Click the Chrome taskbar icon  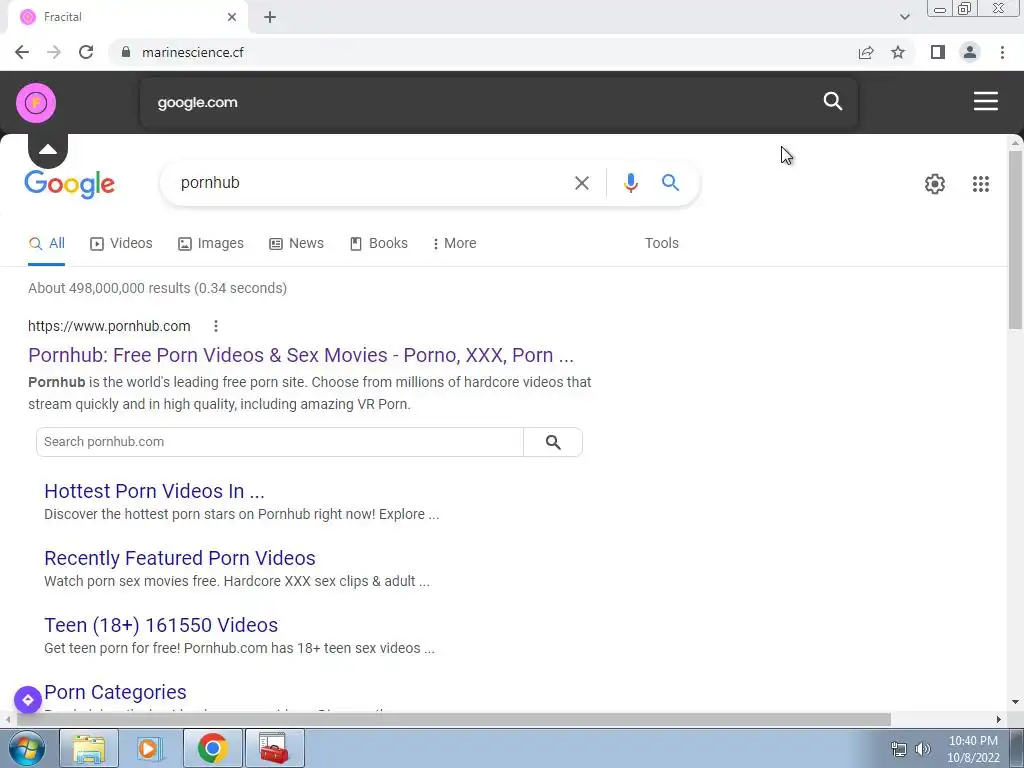[x=212, y=748]
